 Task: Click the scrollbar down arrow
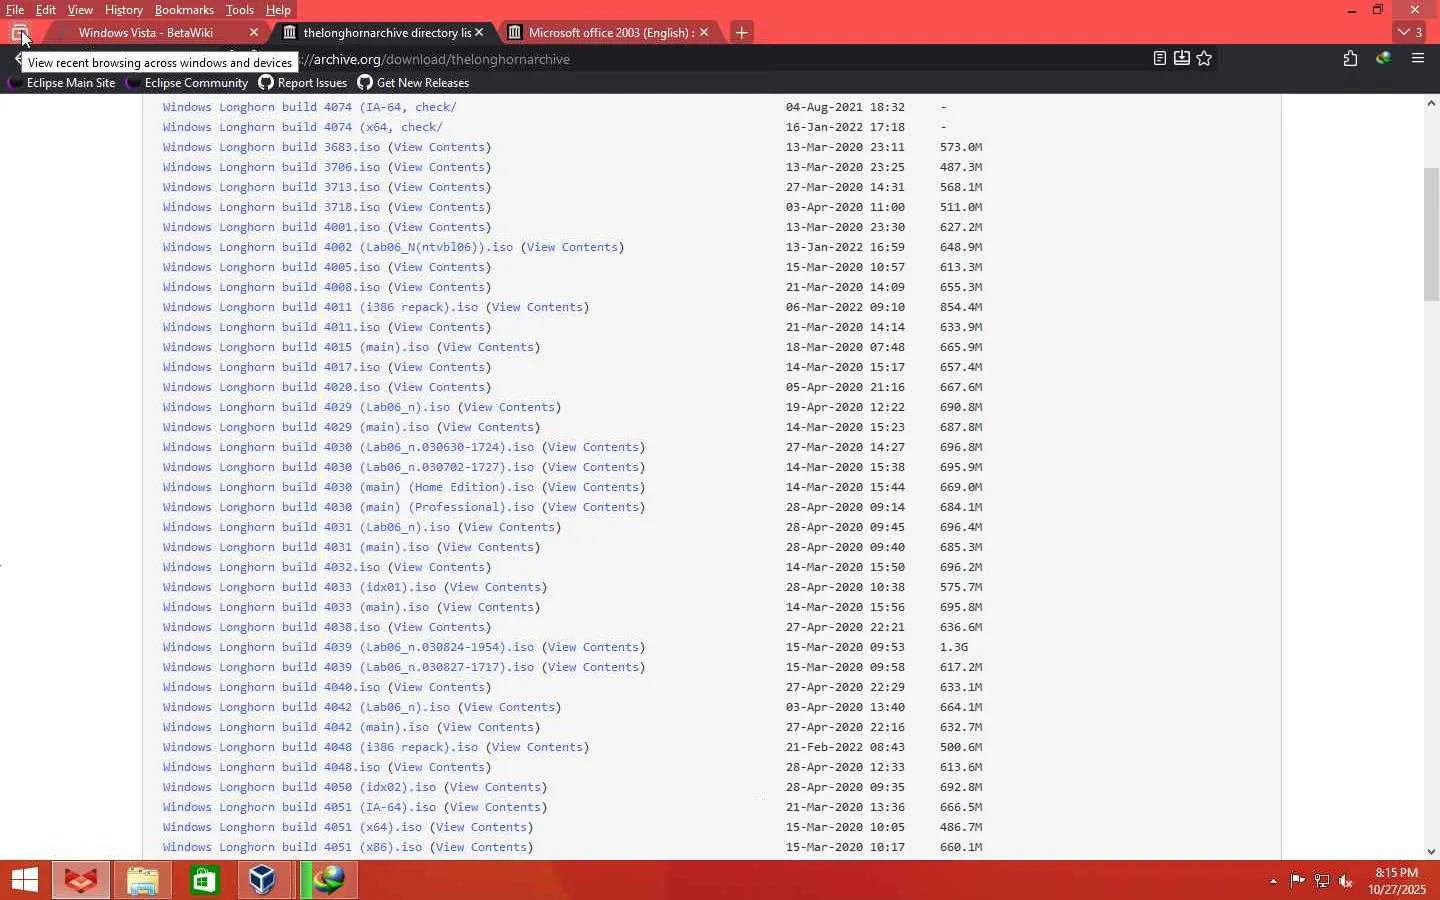[1432, 852]
